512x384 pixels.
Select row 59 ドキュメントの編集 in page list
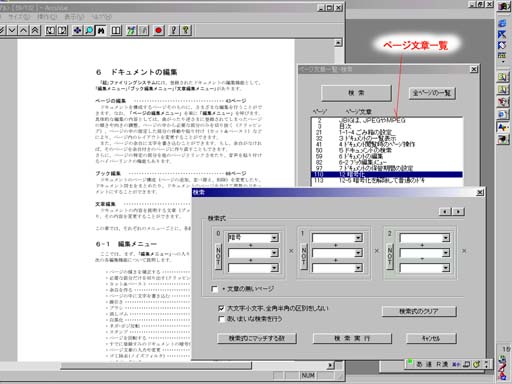[387, 156]
